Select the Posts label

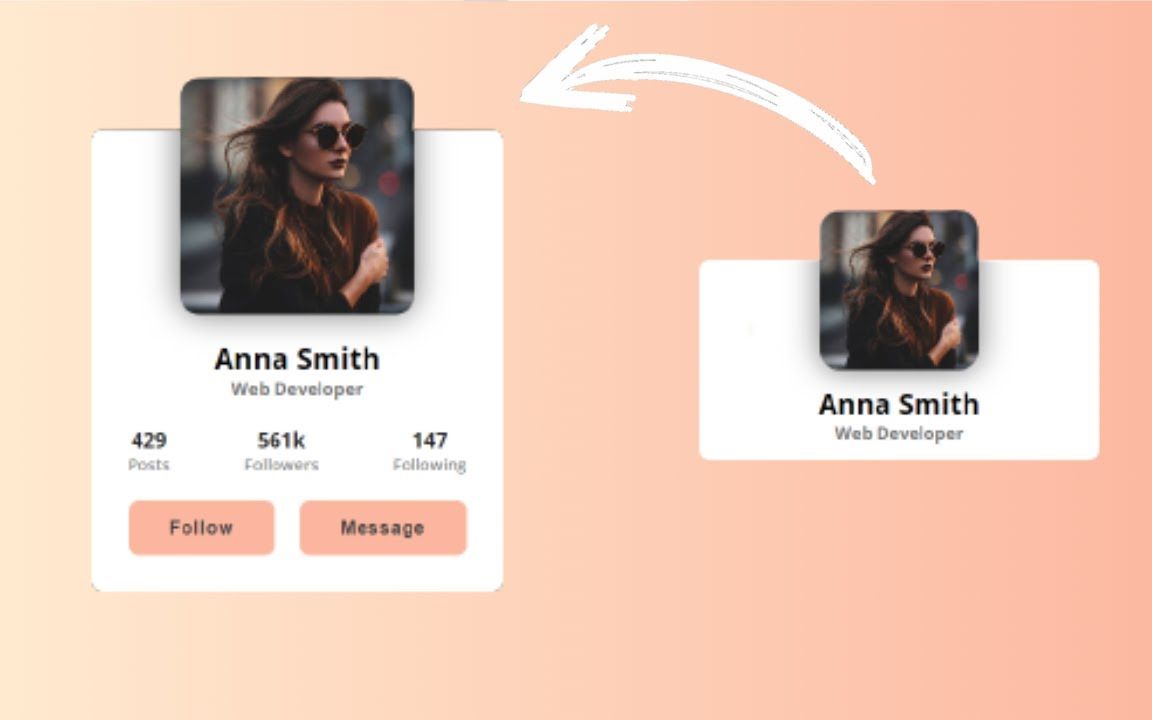pos(149,464)
